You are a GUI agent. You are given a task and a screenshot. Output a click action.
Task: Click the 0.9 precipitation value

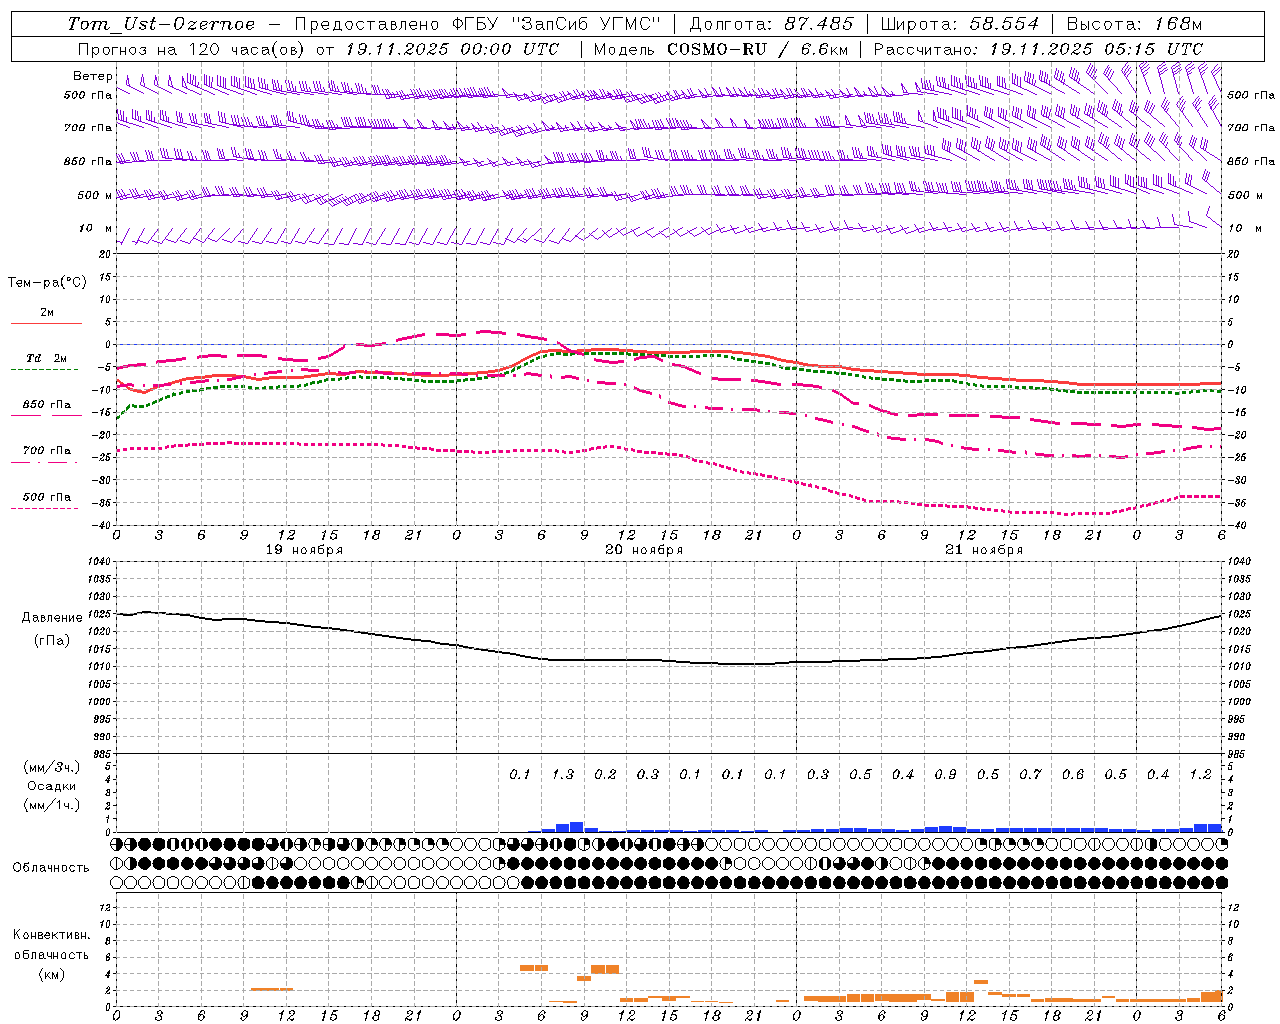945,774
